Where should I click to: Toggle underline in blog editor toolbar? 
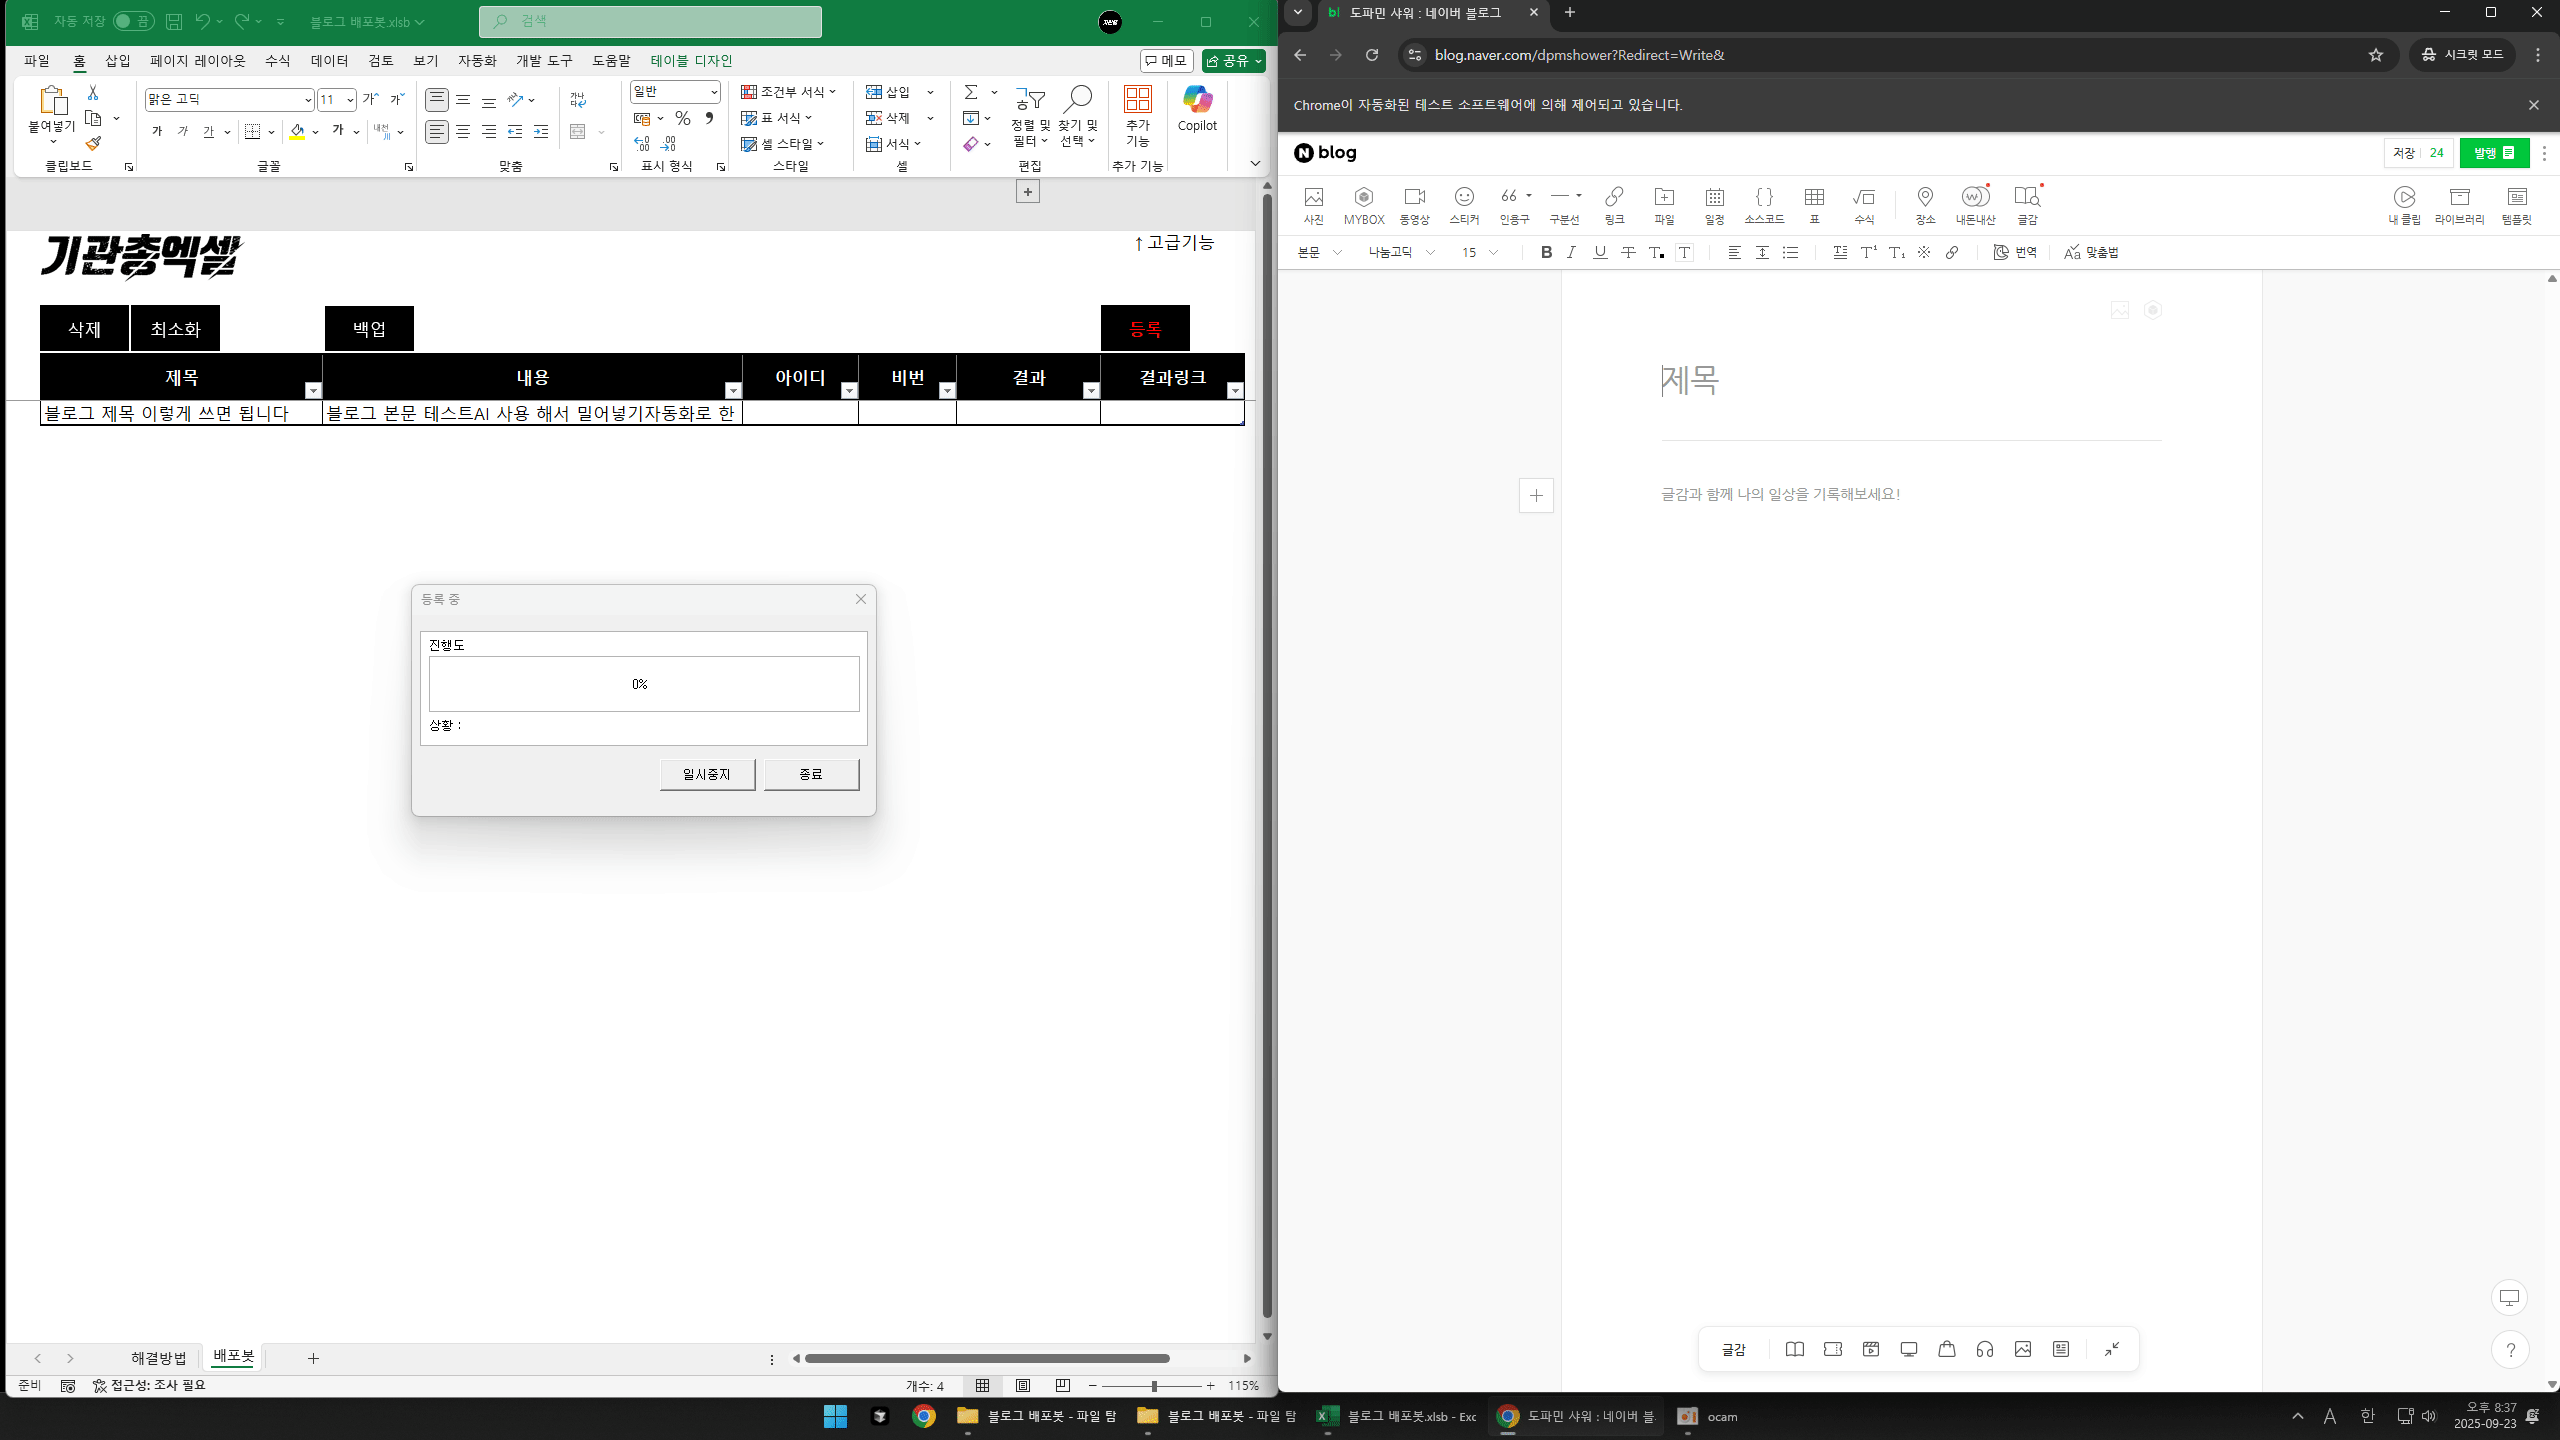[x=1600, y=252]
